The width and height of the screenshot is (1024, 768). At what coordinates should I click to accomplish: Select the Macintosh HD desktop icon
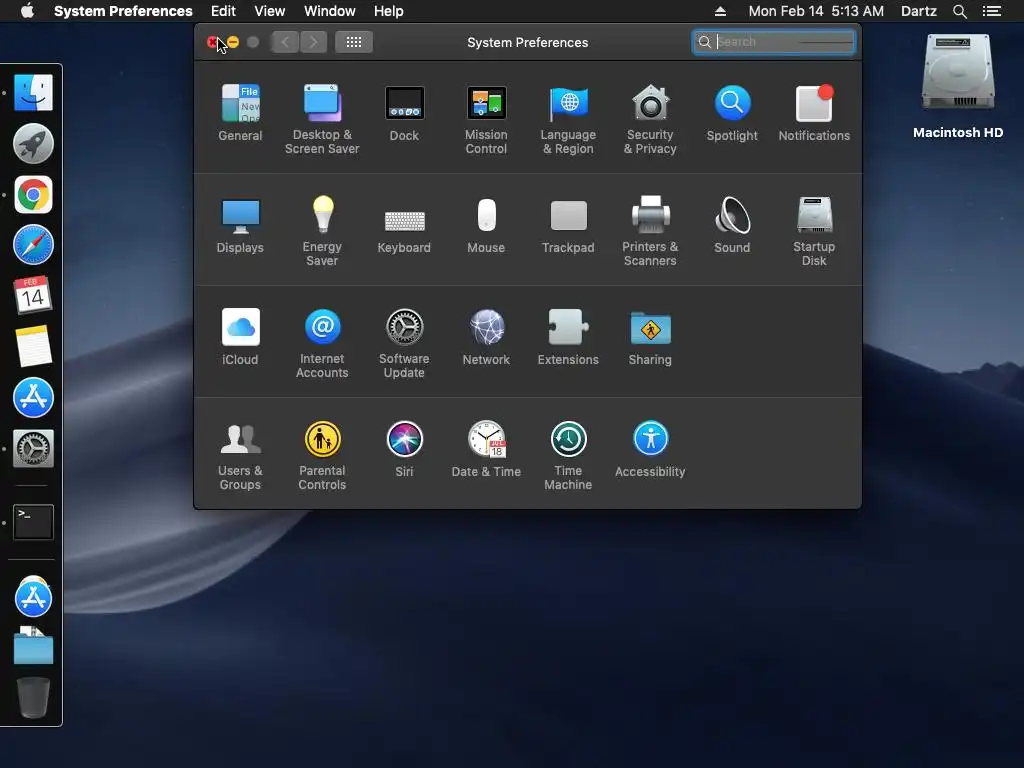(958, 85)
